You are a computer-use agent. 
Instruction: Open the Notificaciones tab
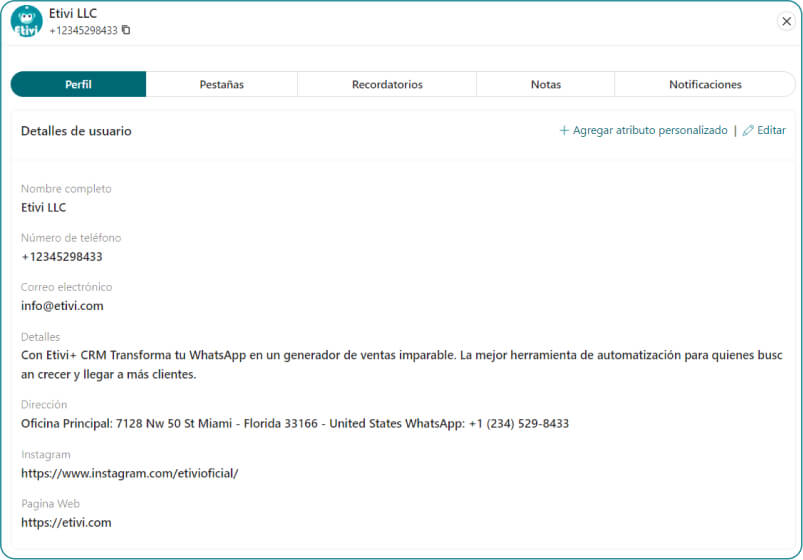705,85
